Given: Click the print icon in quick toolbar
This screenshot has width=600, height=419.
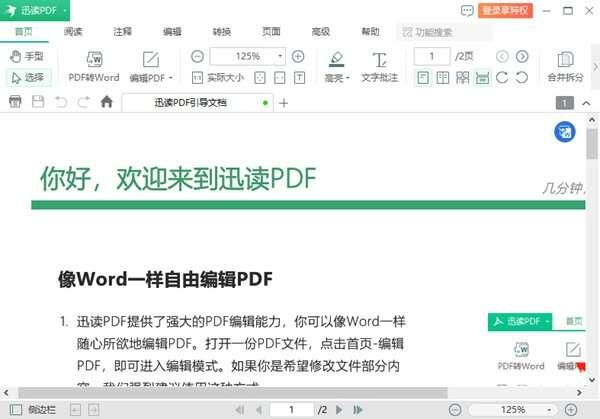Looking at the screenshot, I should 15,102.
